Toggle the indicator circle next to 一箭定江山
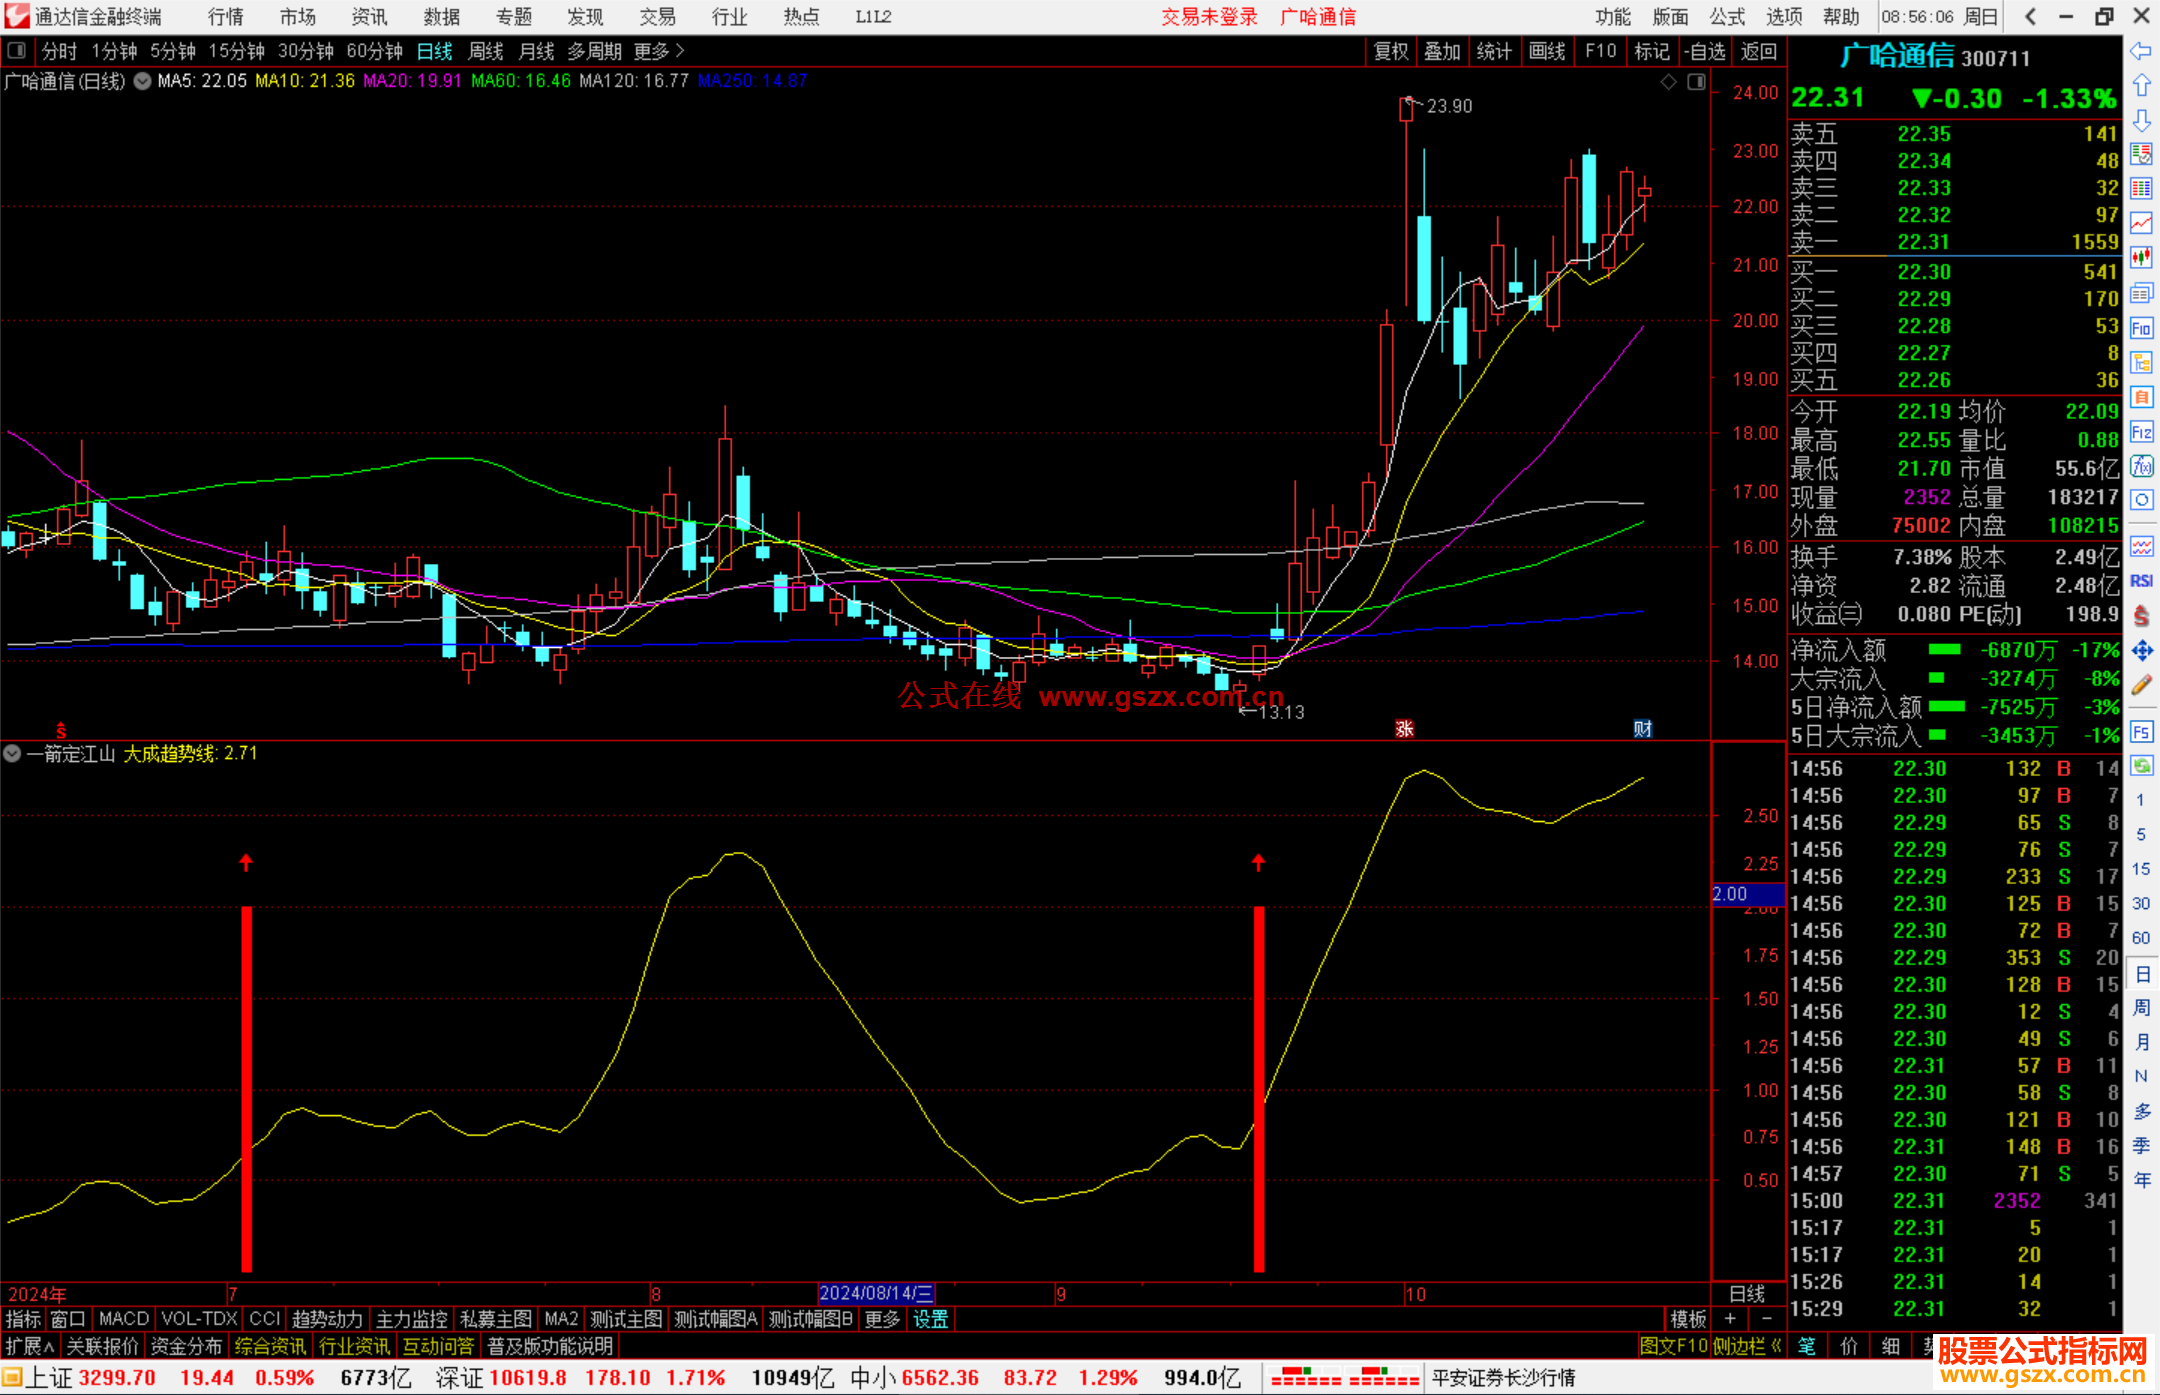 click(x=12, y=753)
